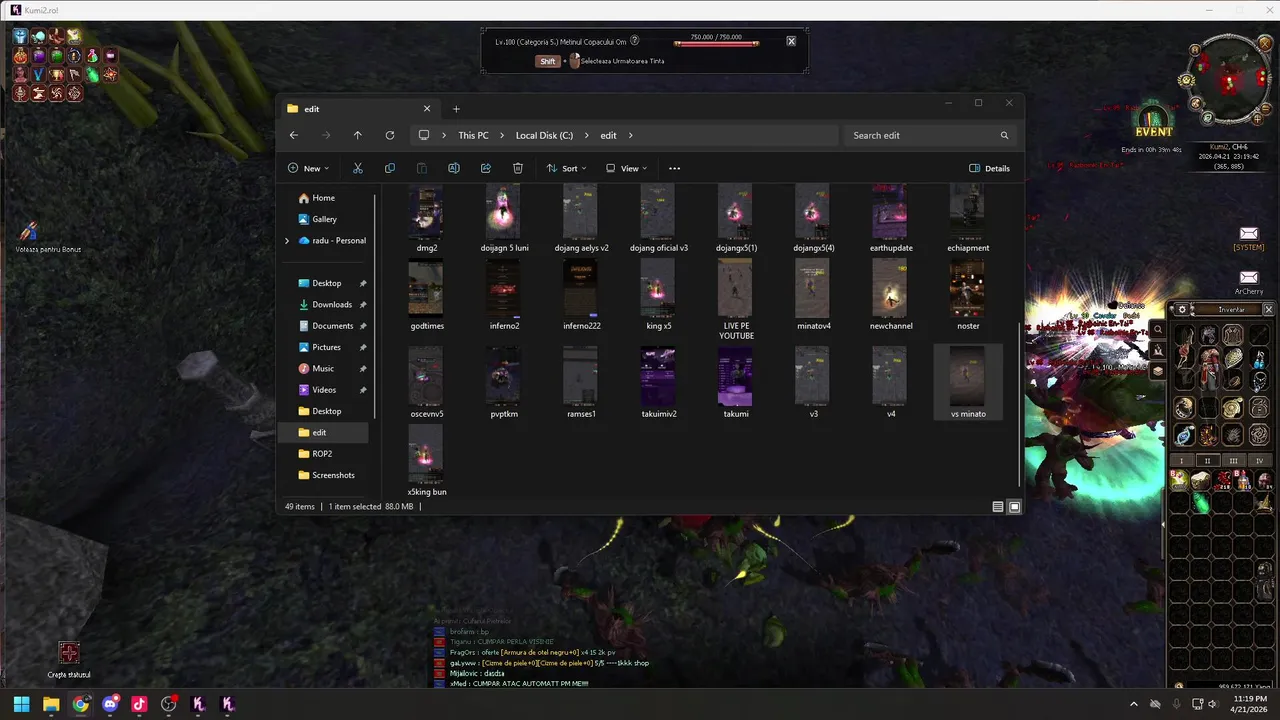This screenshot has width=1280, height=720.
Task: Open Google Chrome from the taskbar
Action: [x=81, y=704]
